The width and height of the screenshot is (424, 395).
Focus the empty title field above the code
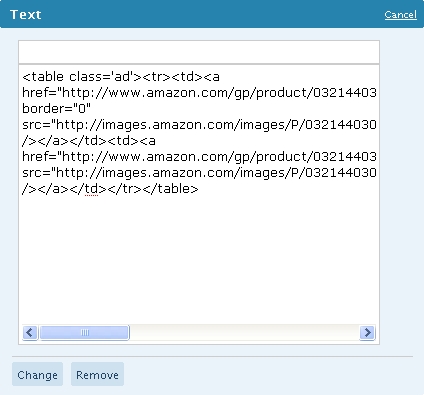click(199, 52)
